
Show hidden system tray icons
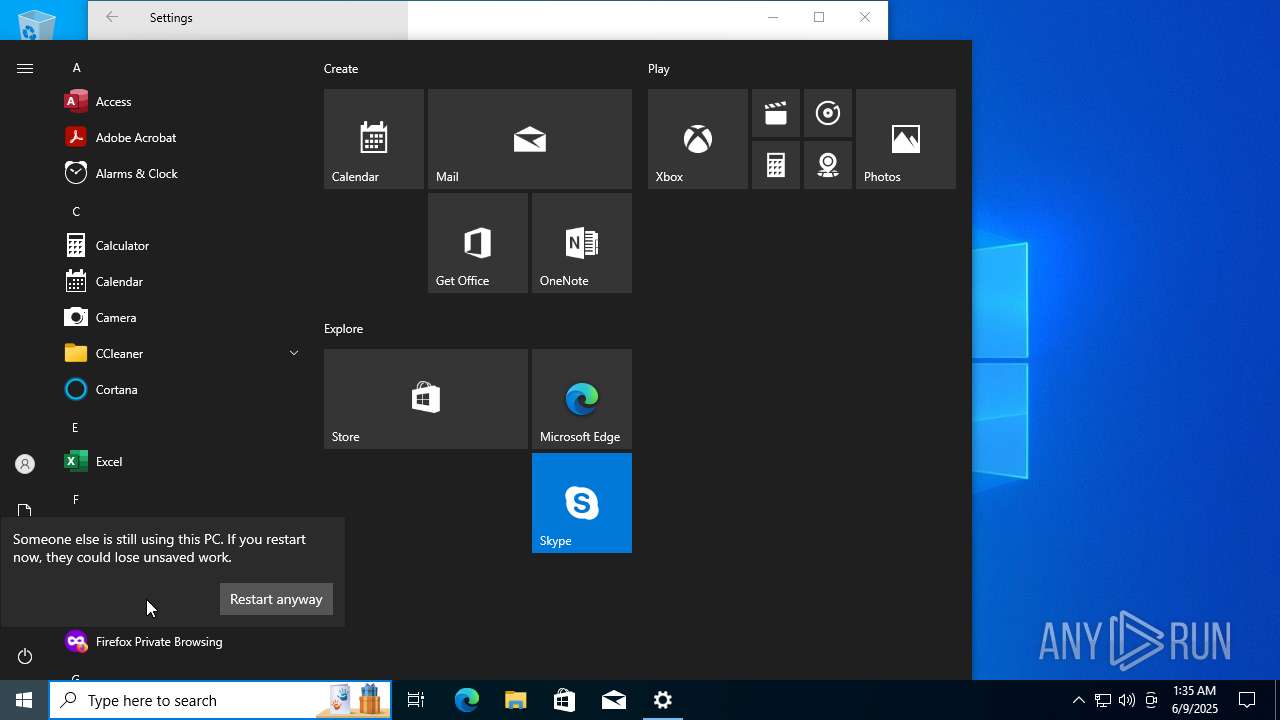point(1078,700)
